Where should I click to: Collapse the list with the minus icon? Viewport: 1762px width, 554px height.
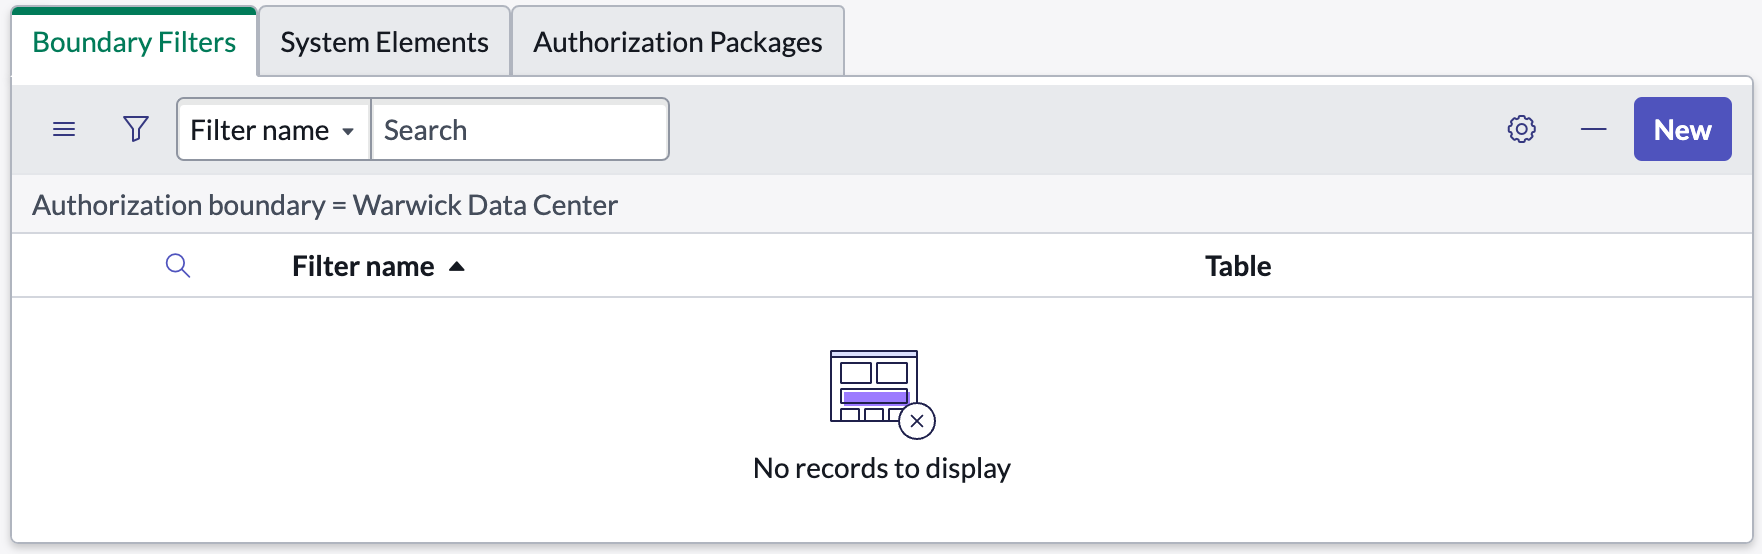1593,129
